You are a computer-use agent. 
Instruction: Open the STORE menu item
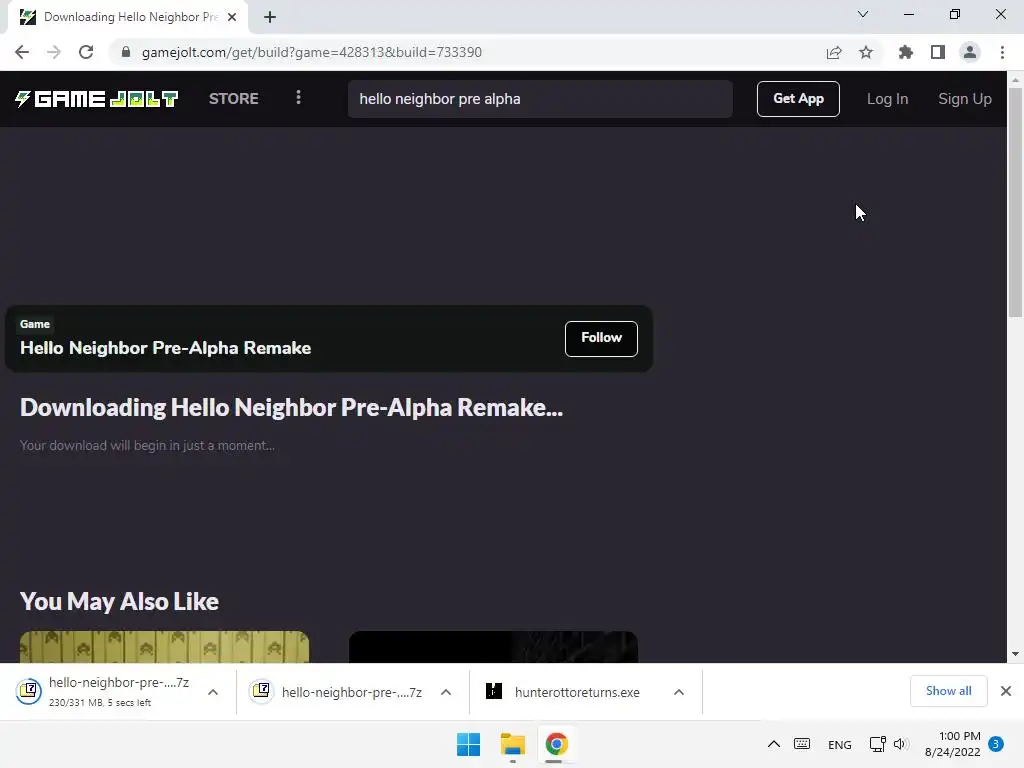coord(234,99)
